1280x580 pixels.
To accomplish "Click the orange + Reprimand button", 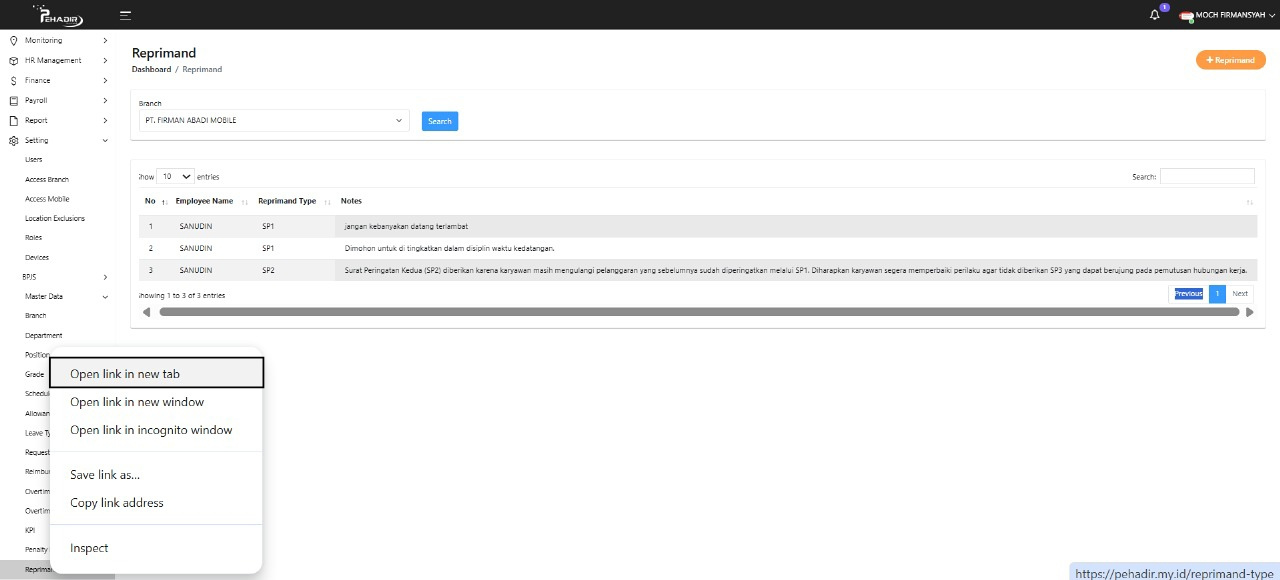I will tap(1229, 60).
